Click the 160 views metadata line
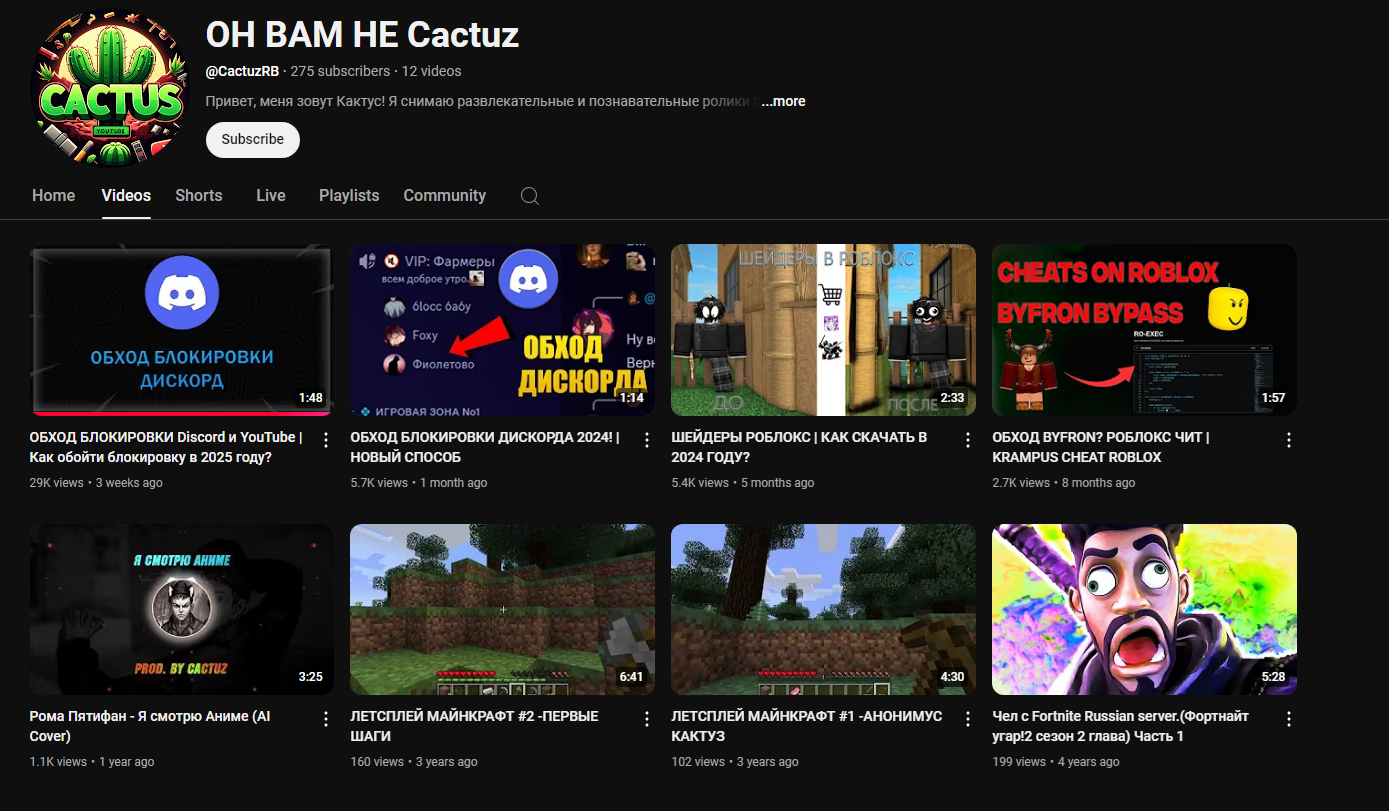Viewport: 1389px width, 811px height. tap(414, 762)
